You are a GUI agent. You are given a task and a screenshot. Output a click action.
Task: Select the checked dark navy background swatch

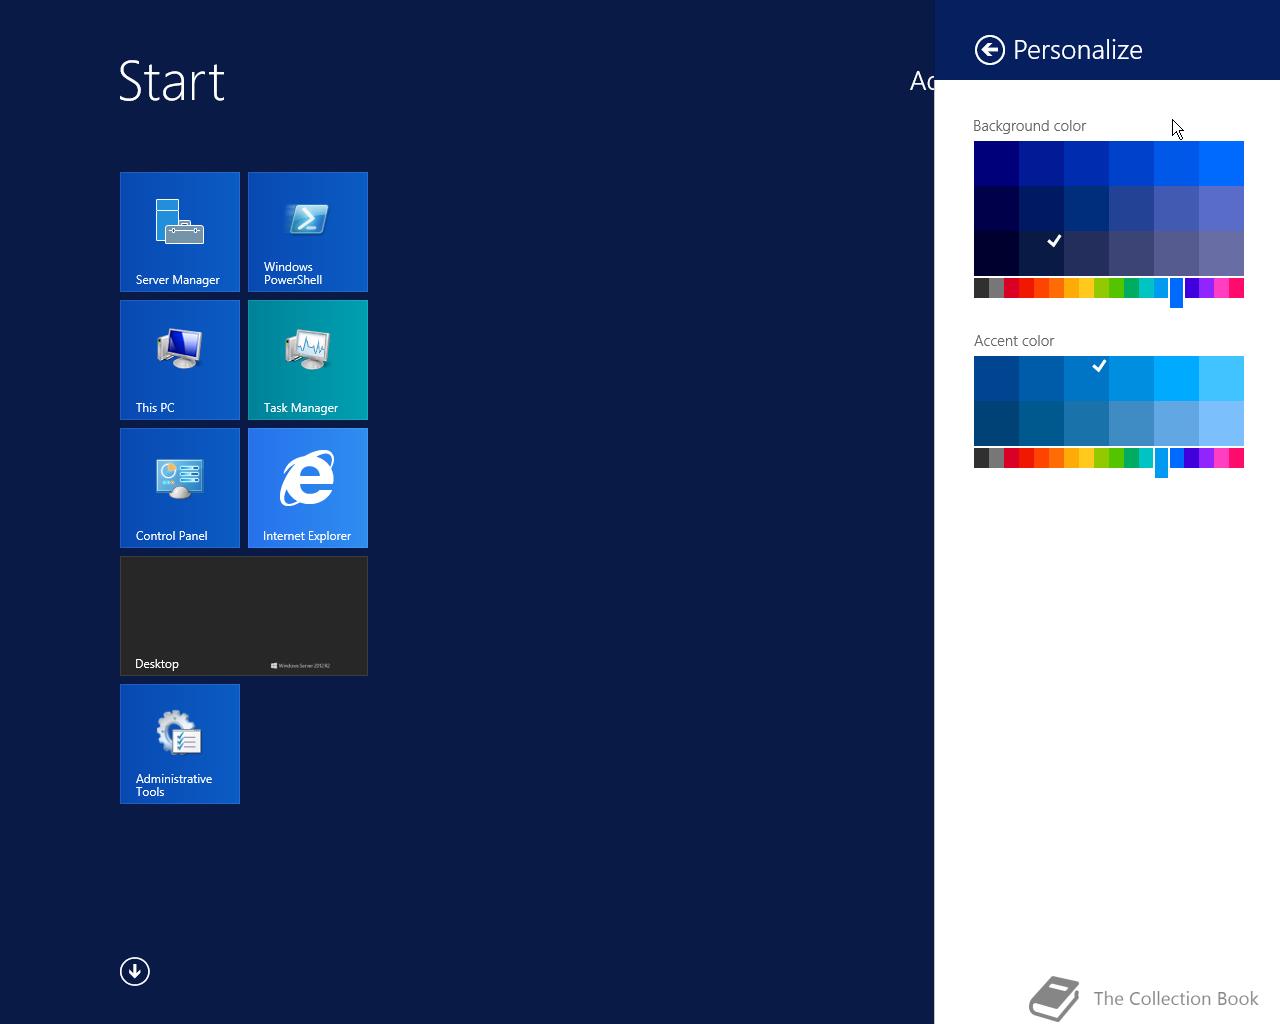pyautogui.click(x=1041, y=253)
